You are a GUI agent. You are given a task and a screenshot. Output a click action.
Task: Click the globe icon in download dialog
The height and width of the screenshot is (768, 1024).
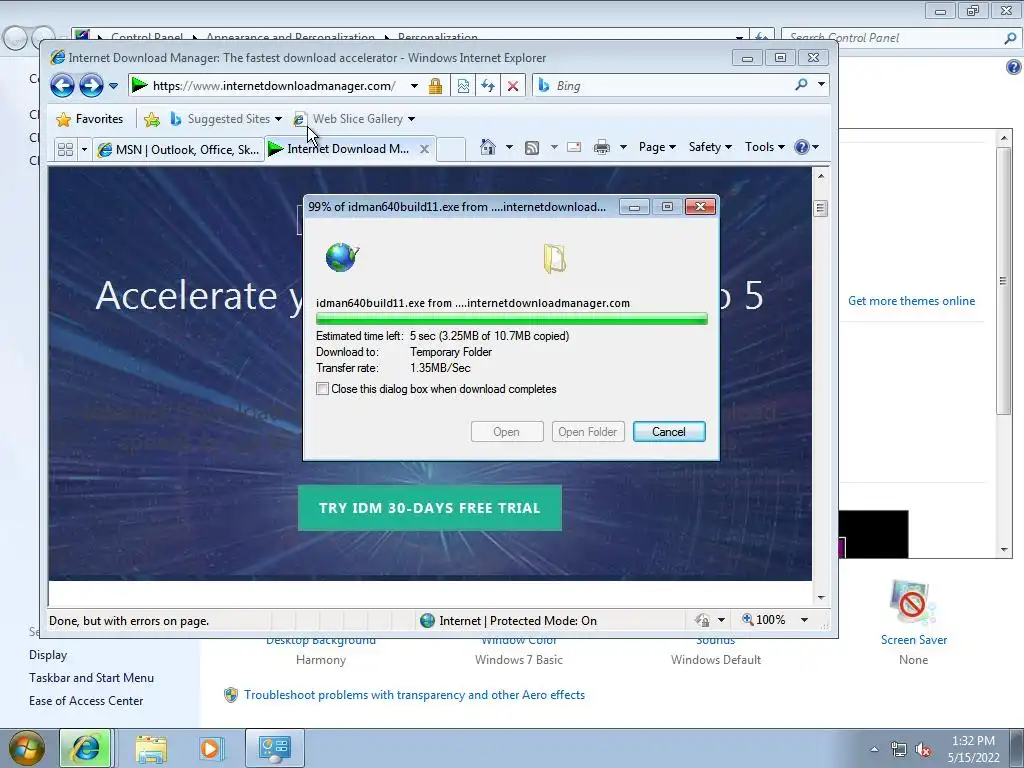pyautogui.click(x=342, y=257)
